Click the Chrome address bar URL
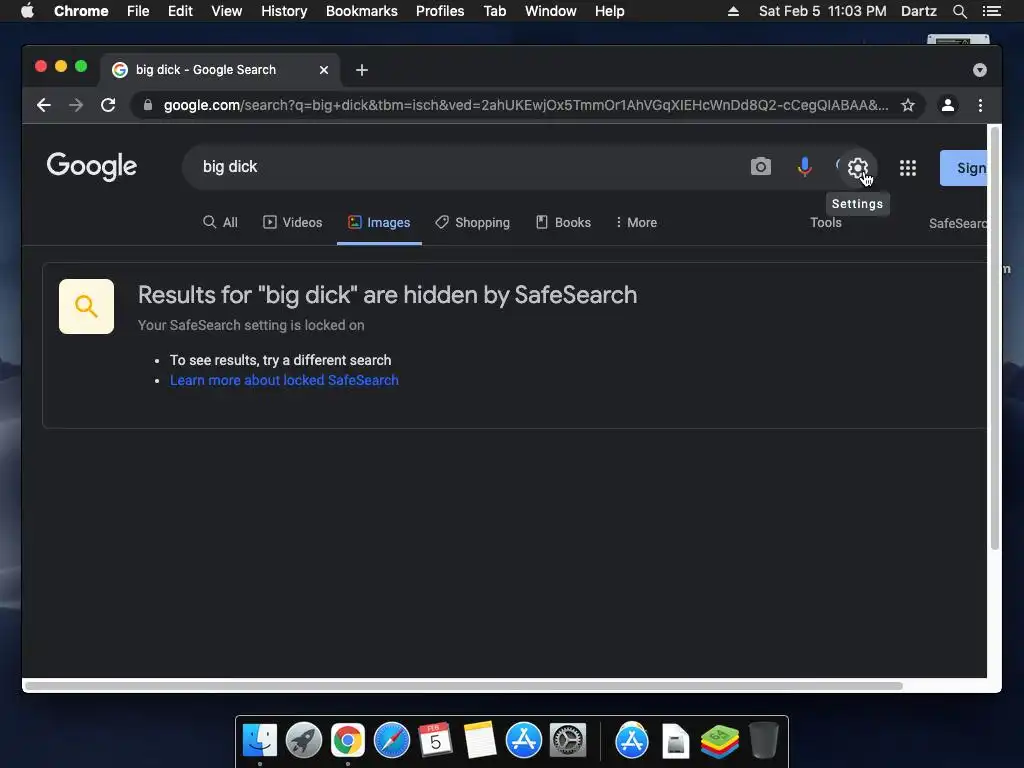Viewport: 1024px width, 768px height. pyautogui.click(x=526, y=105)
